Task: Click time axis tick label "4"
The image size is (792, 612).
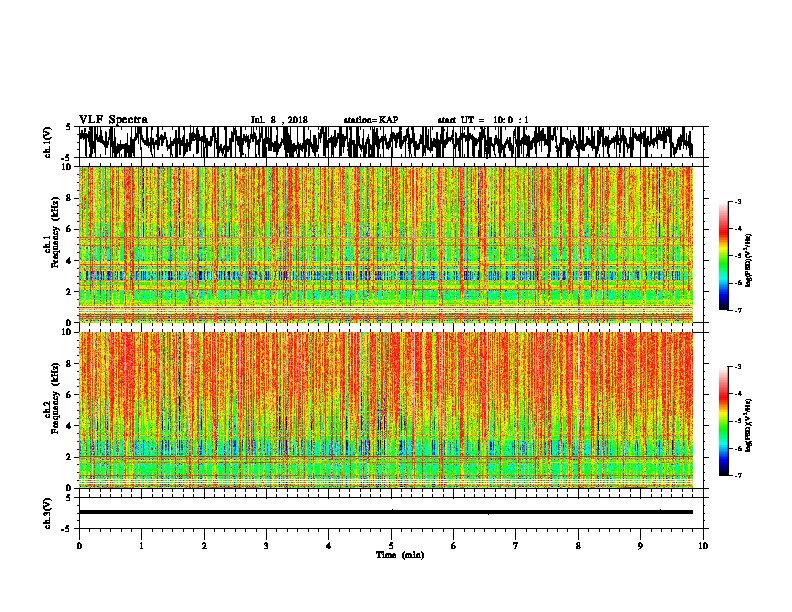Action: [329, 546]
